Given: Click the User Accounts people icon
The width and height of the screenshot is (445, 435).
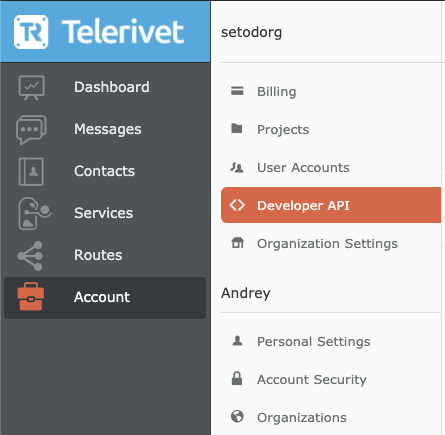Looking at the screenshot, I should [x=237, y=167].
